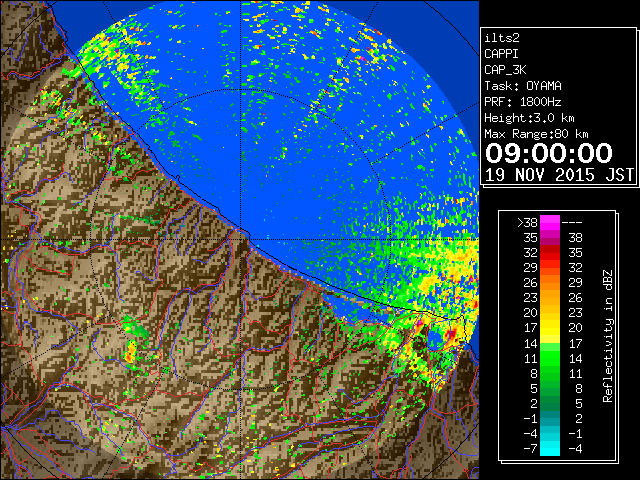Click the 09:00:00 timestamp

coord(549,153)
